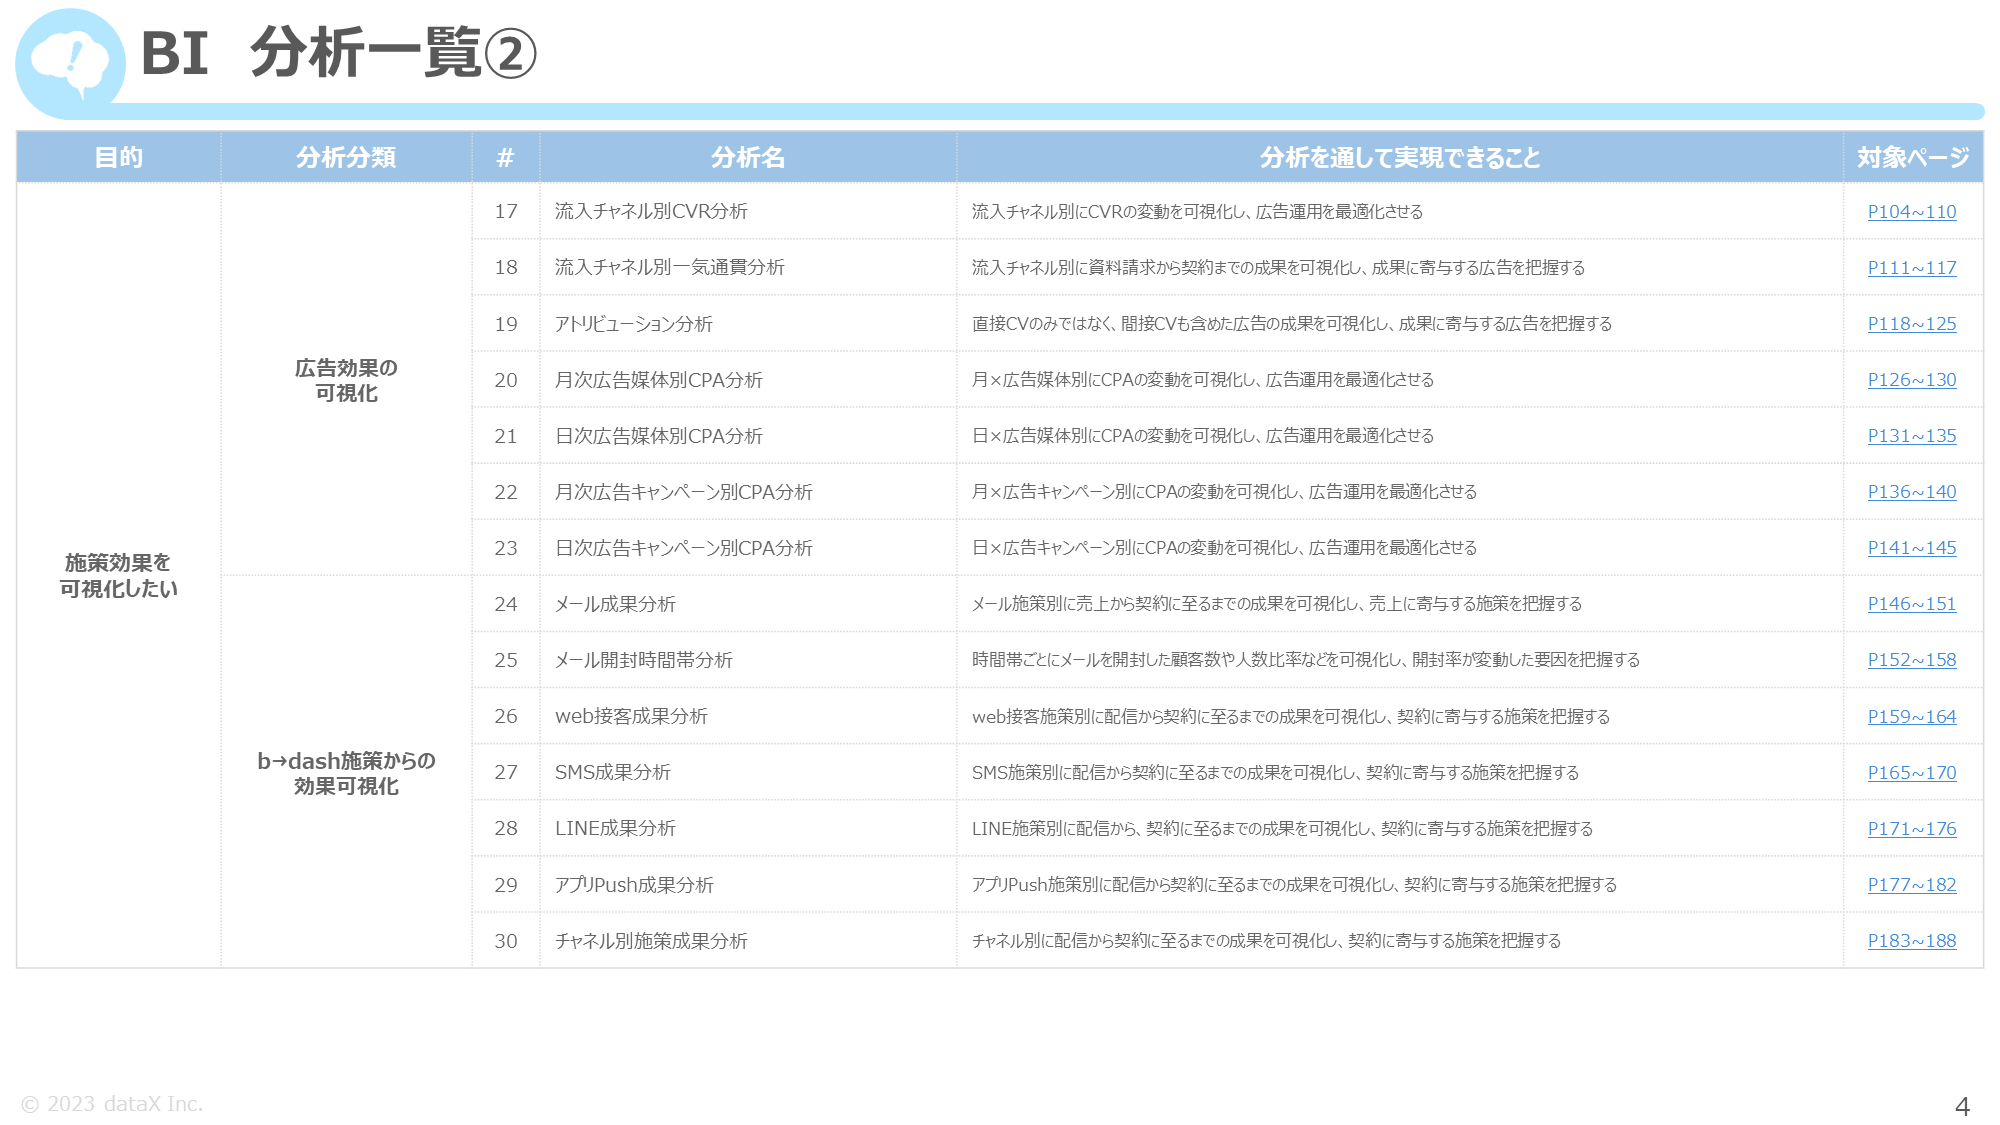The width and height of the screenshot is (2000, 1125).
Task: Click the slide page number 4
Action: 1962,1107
